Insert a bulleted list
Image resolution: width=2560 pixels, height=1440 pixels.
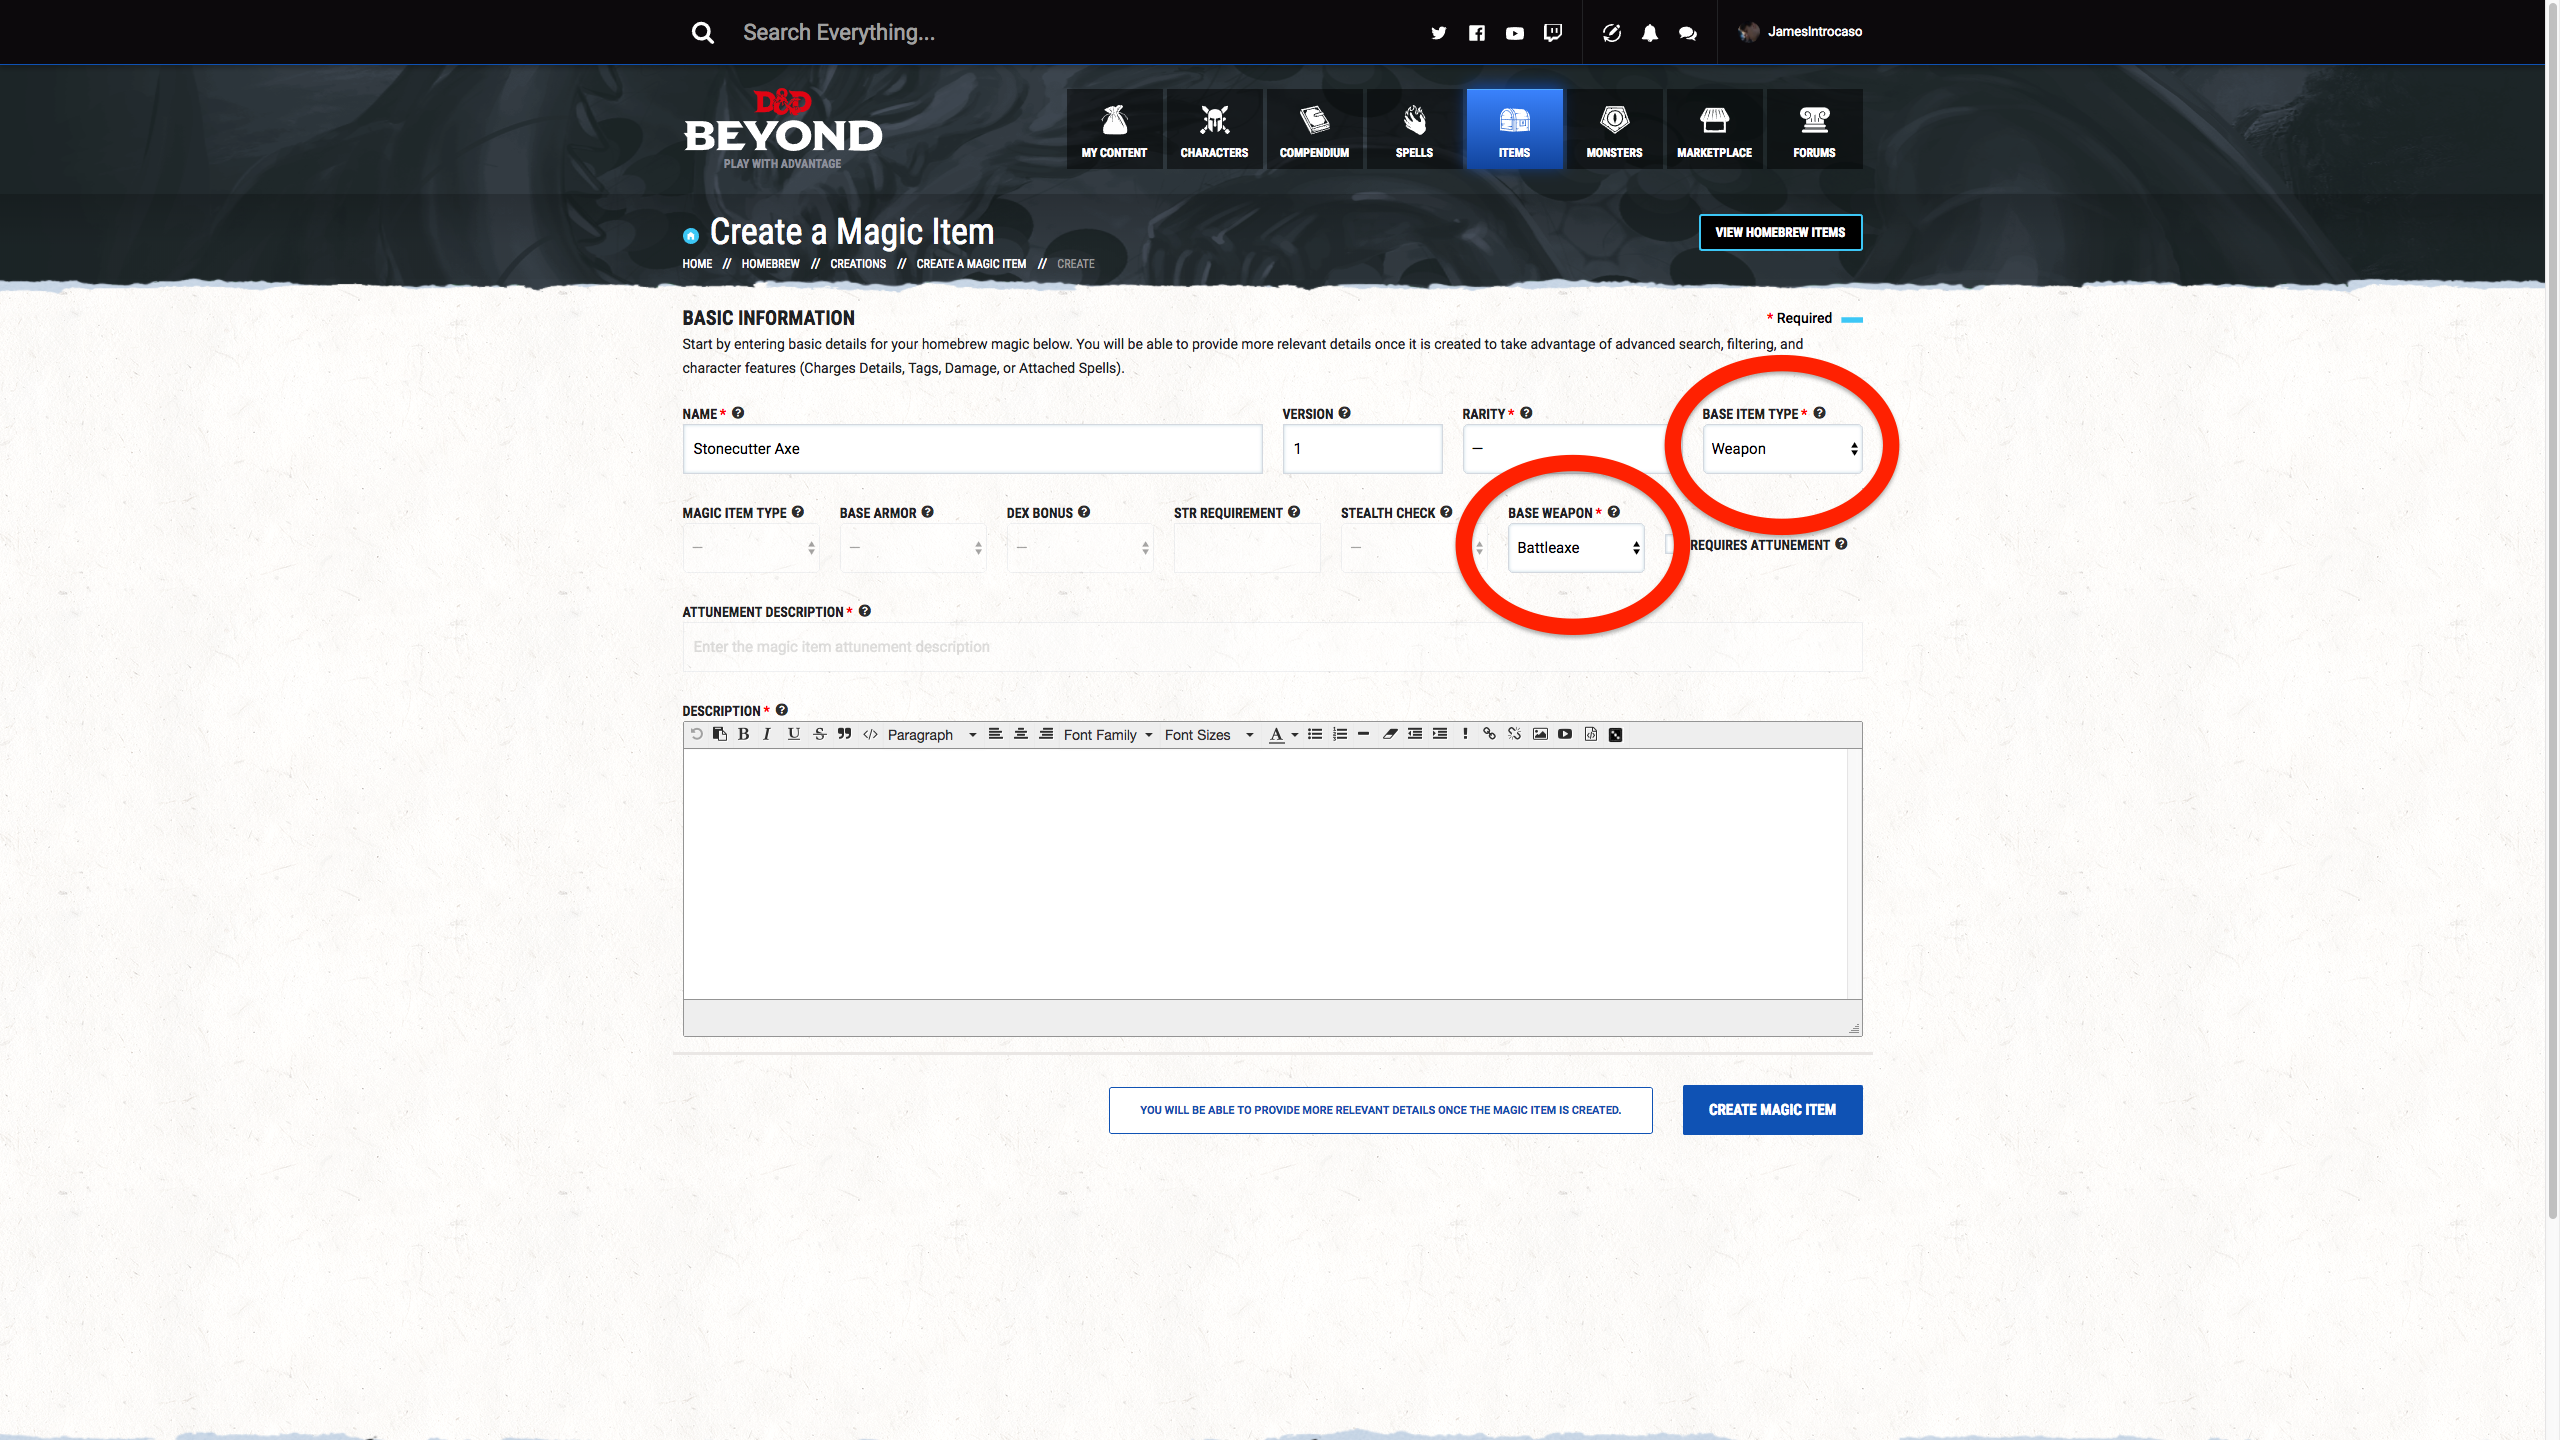(x=1315, y=734)
